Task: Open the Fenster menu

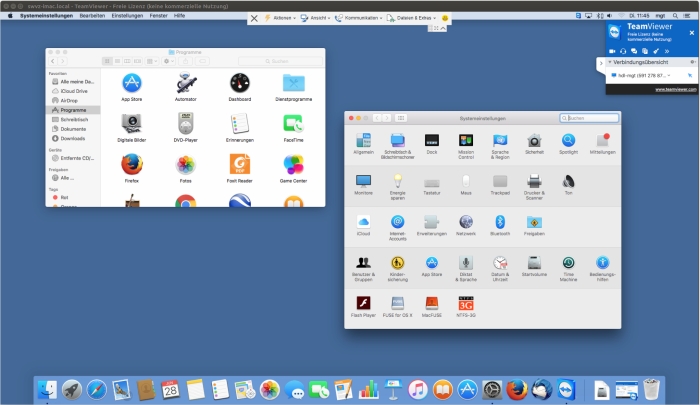Action: pyautogui.click(x=158, y=16)
